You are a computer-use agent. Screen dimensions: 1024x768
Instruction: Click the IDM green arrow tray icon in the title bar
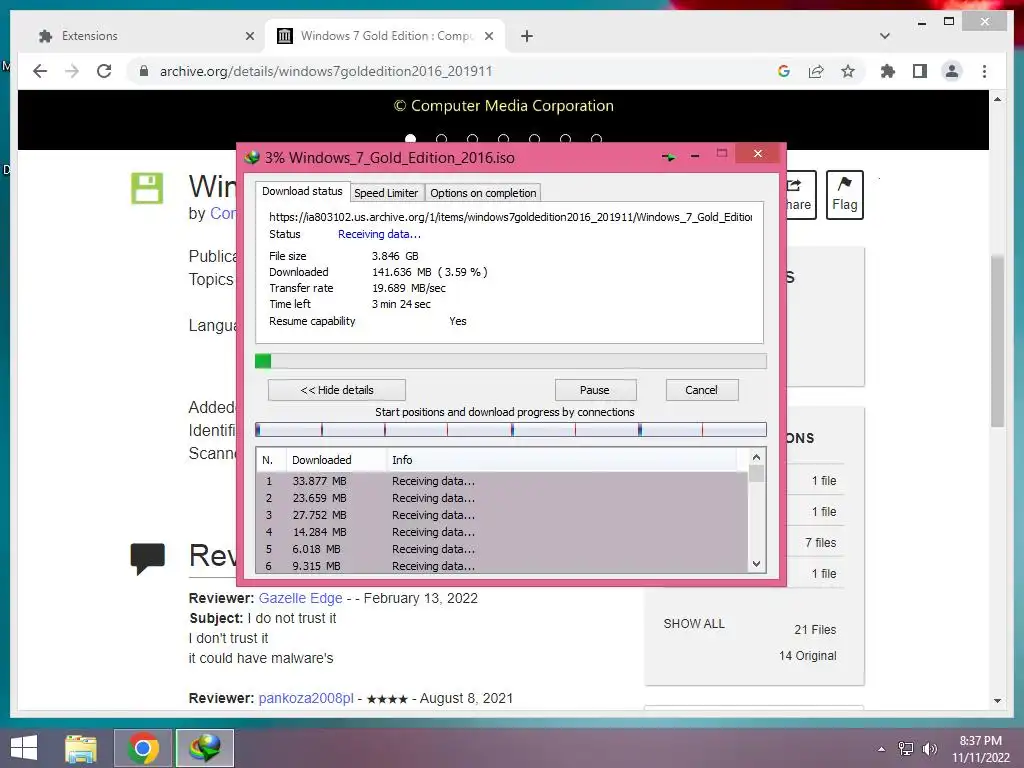pos(668,157)
